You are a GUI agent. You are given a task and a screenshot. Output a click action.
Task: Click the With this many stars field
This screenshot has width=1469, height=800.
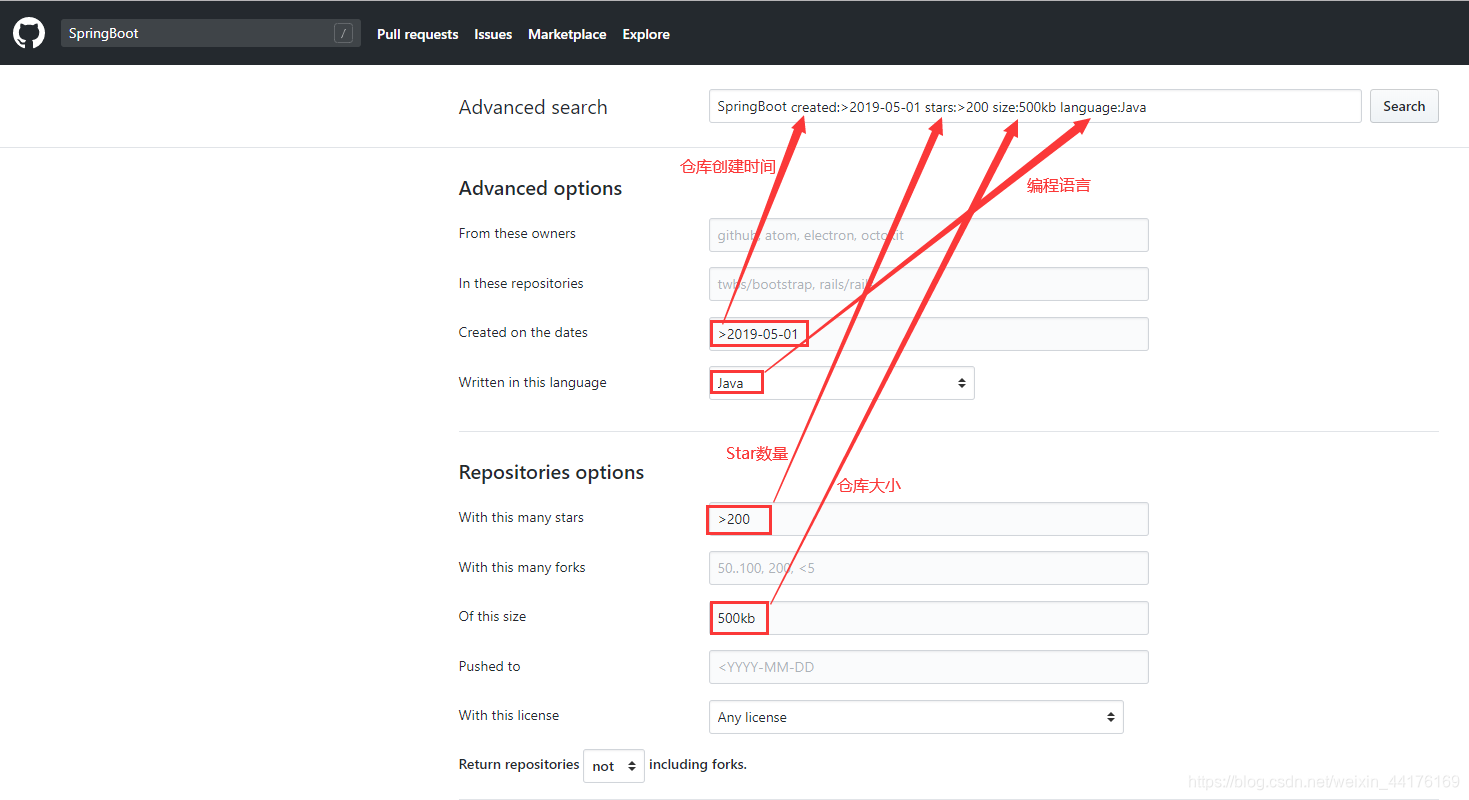click(x=928, y=519)
